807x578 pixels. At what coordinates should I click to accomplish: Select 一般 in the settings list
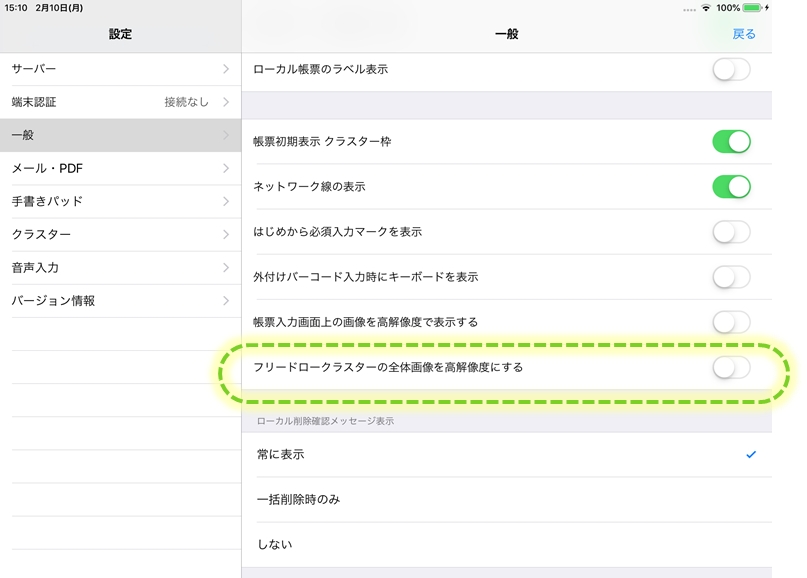(x=120, y=135)
